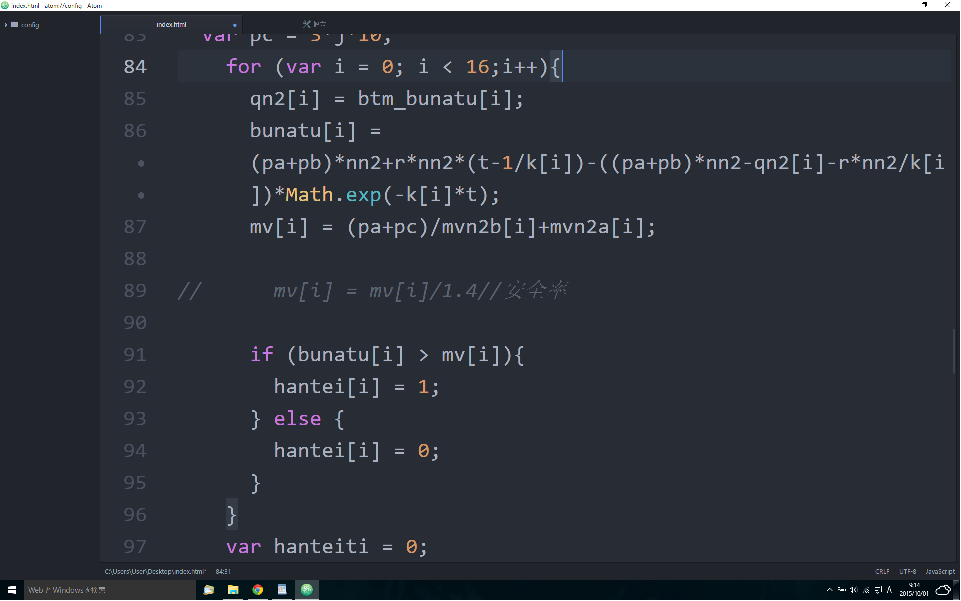Click the file path in status bar
This screenshot has height=601, width=961.
coord(154,571)
